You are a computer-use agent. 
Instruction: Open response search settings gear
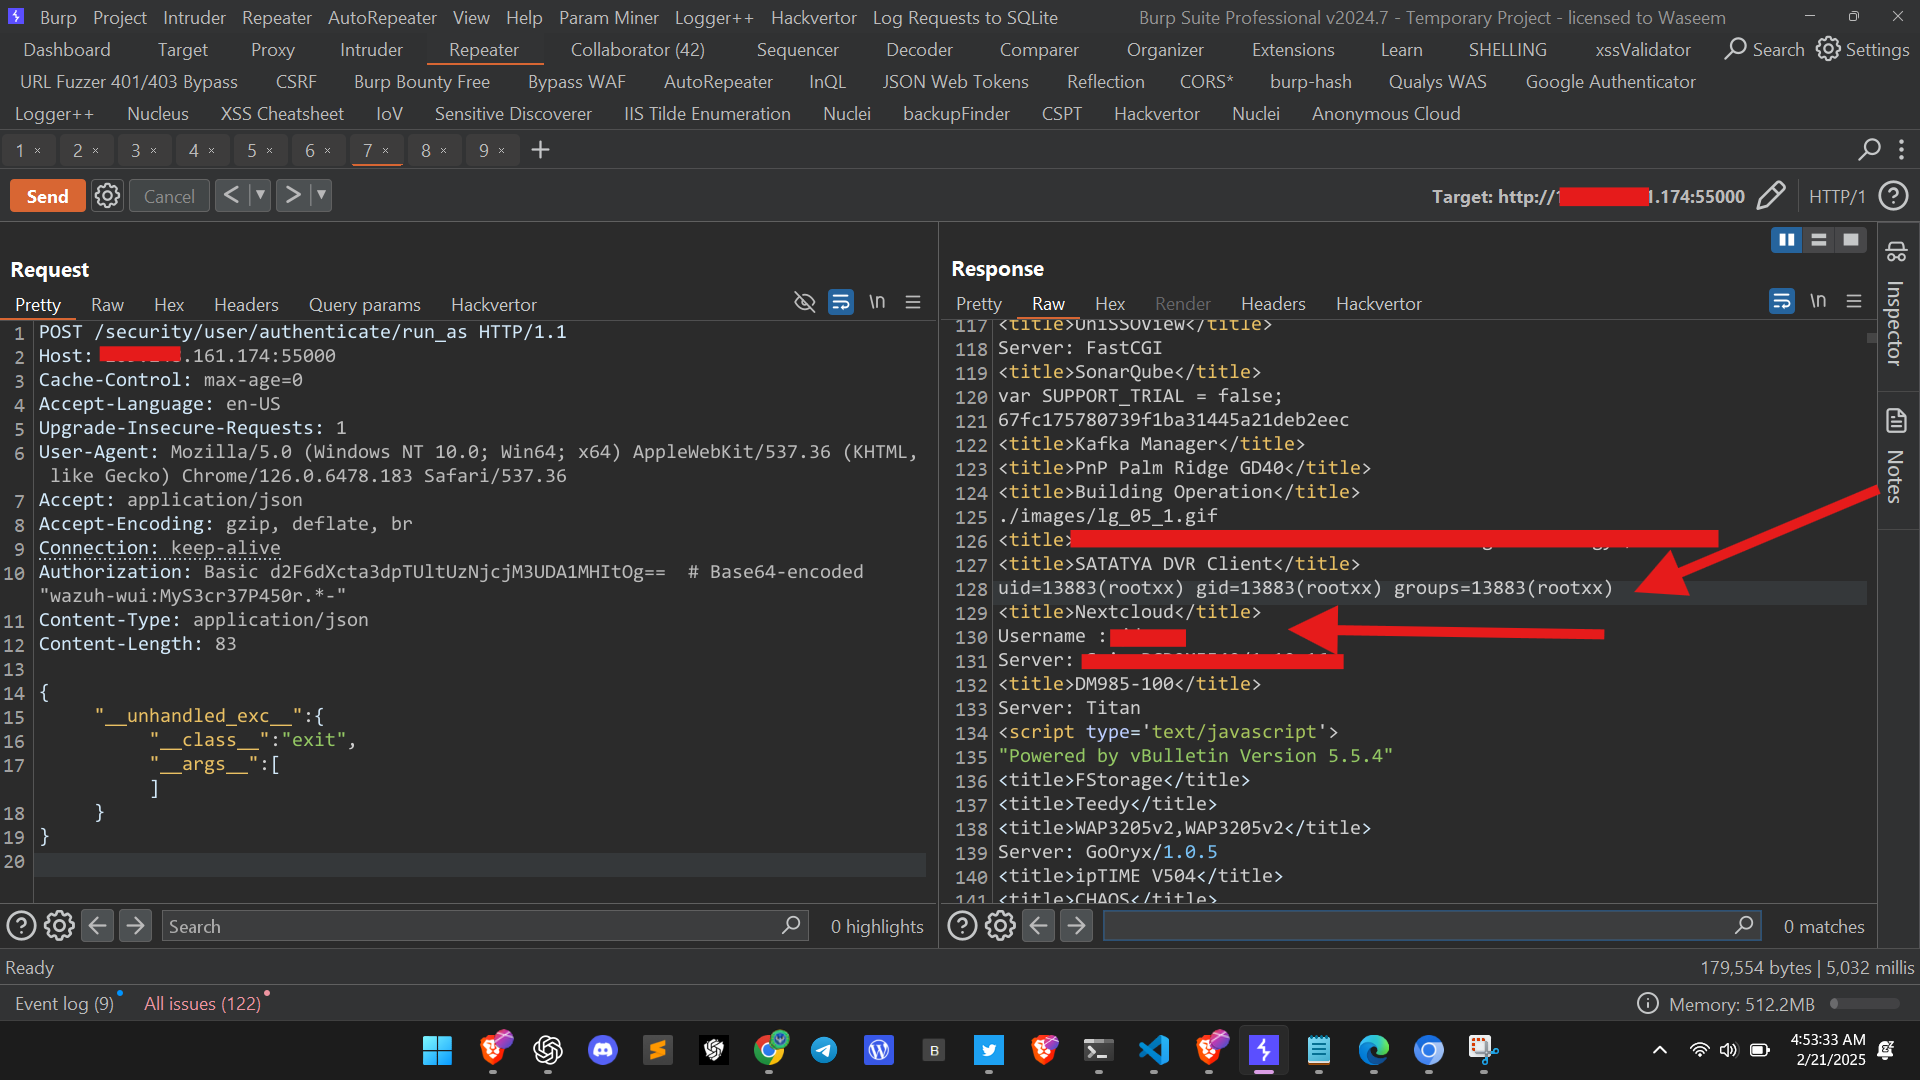(x=1000, y=926)
